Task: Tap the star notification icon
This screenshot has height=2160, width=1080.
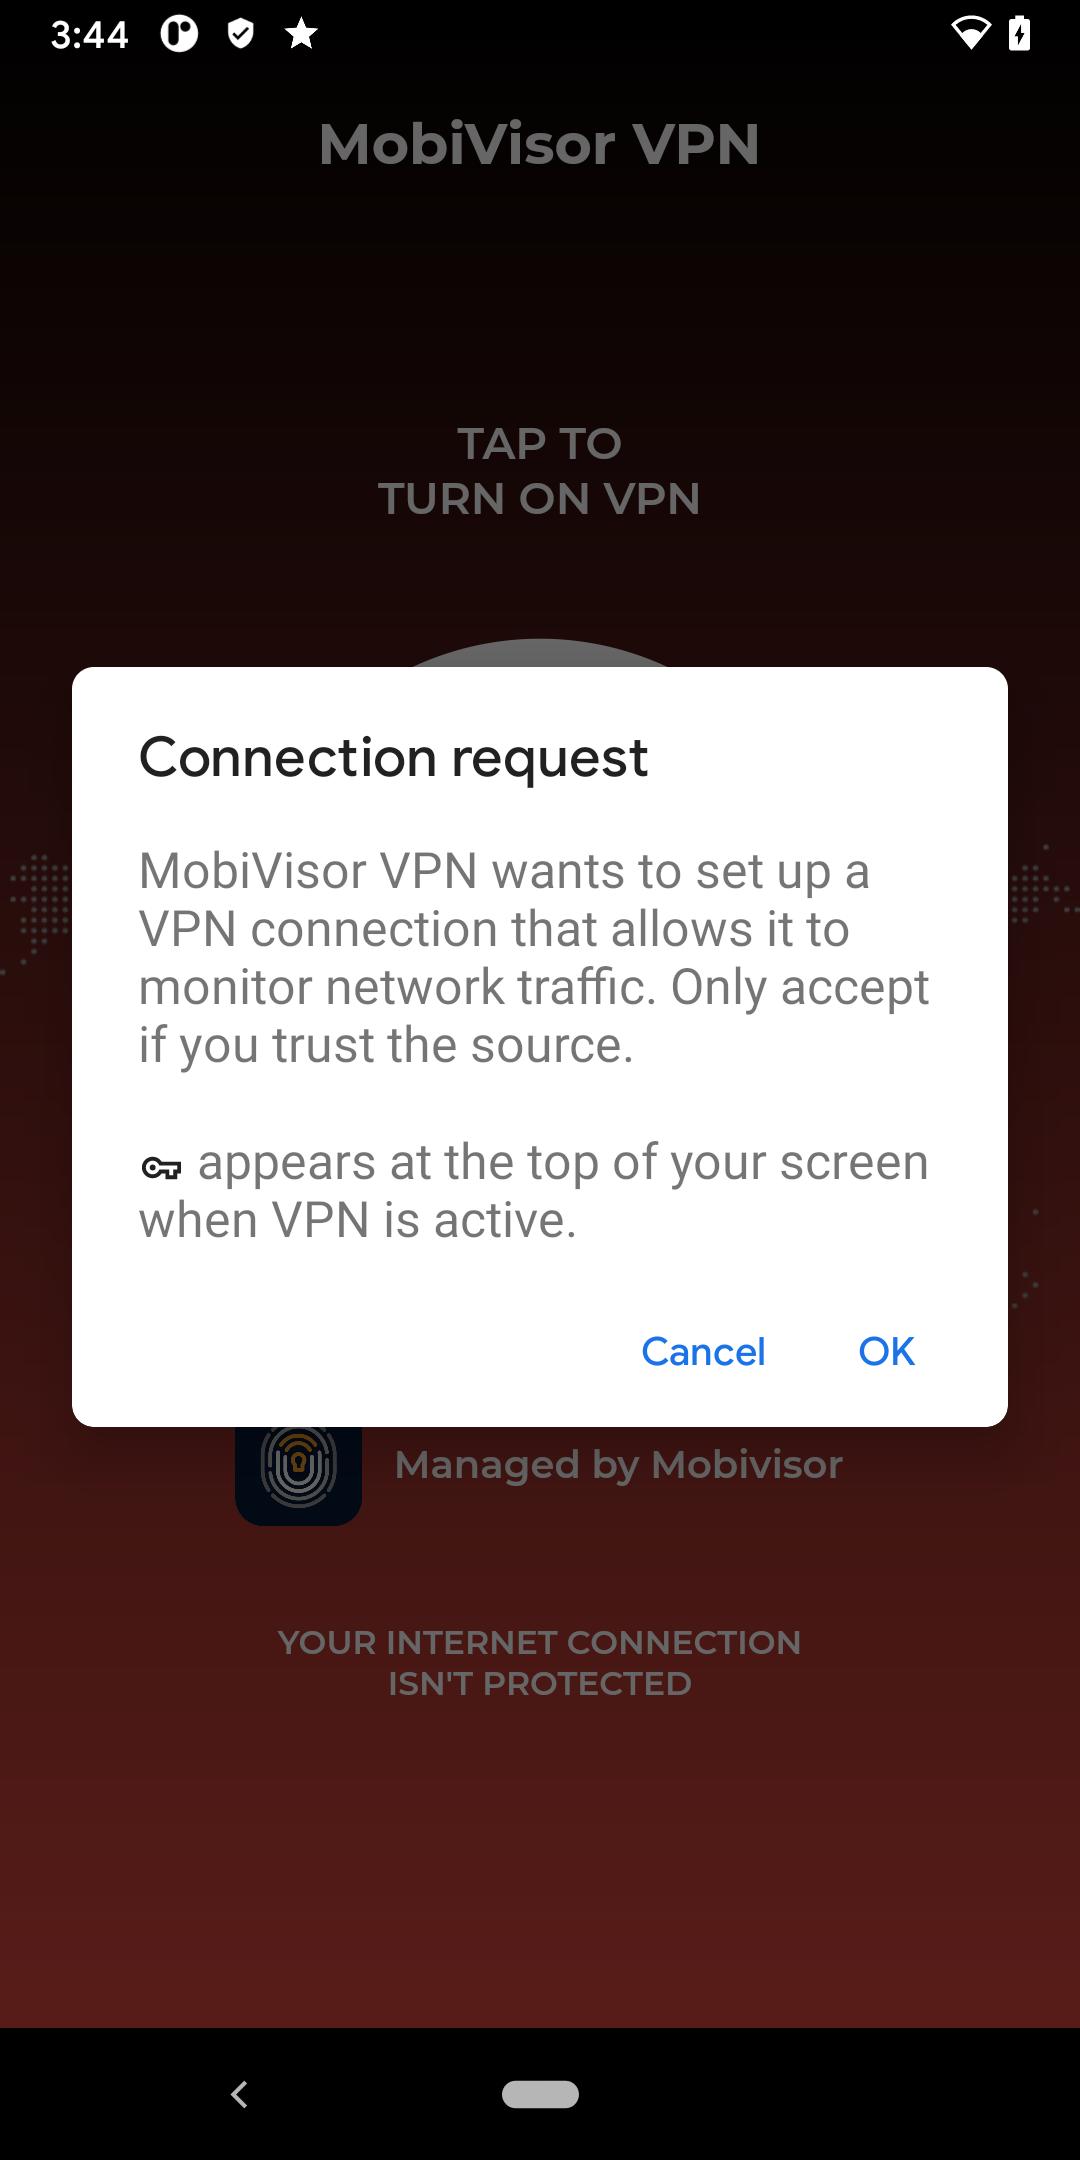Action: tap(301, 35)
